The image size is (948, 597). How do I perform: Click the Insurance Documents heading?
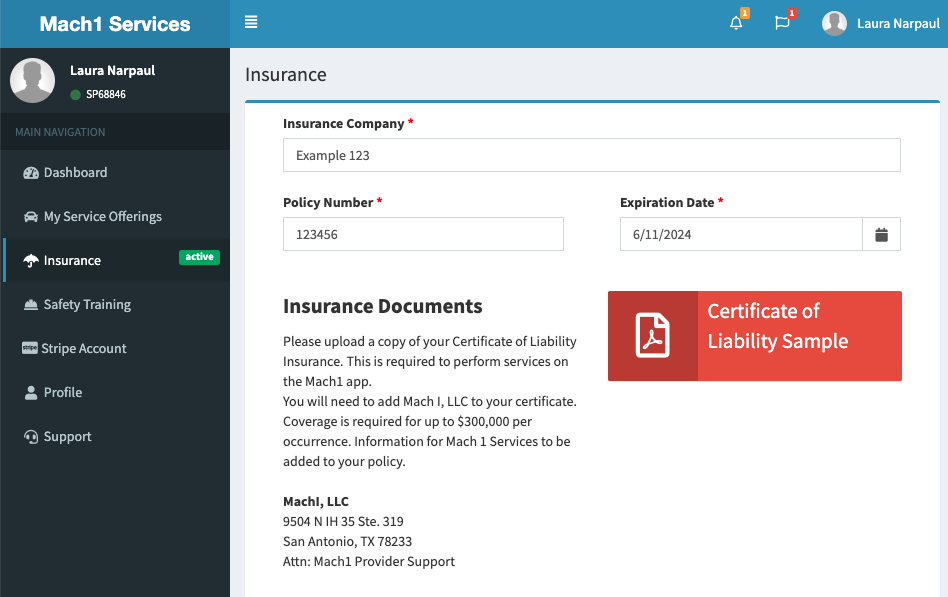click(x=383, y=306)
